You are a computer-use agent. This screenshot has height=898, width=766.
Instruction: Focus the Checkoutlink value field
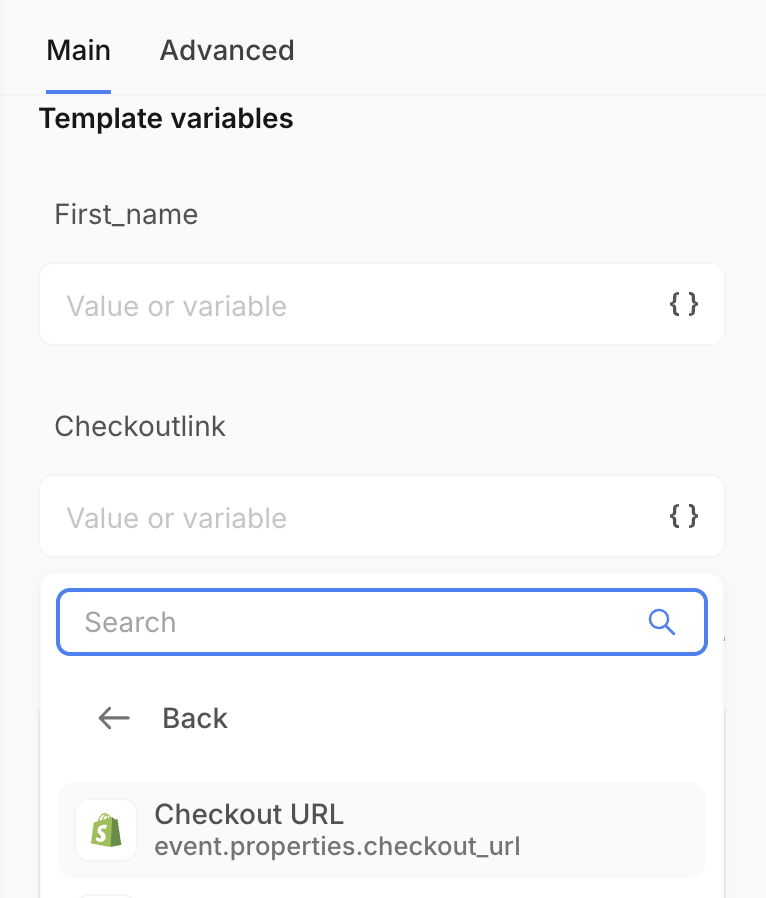(x=350, y=517)
